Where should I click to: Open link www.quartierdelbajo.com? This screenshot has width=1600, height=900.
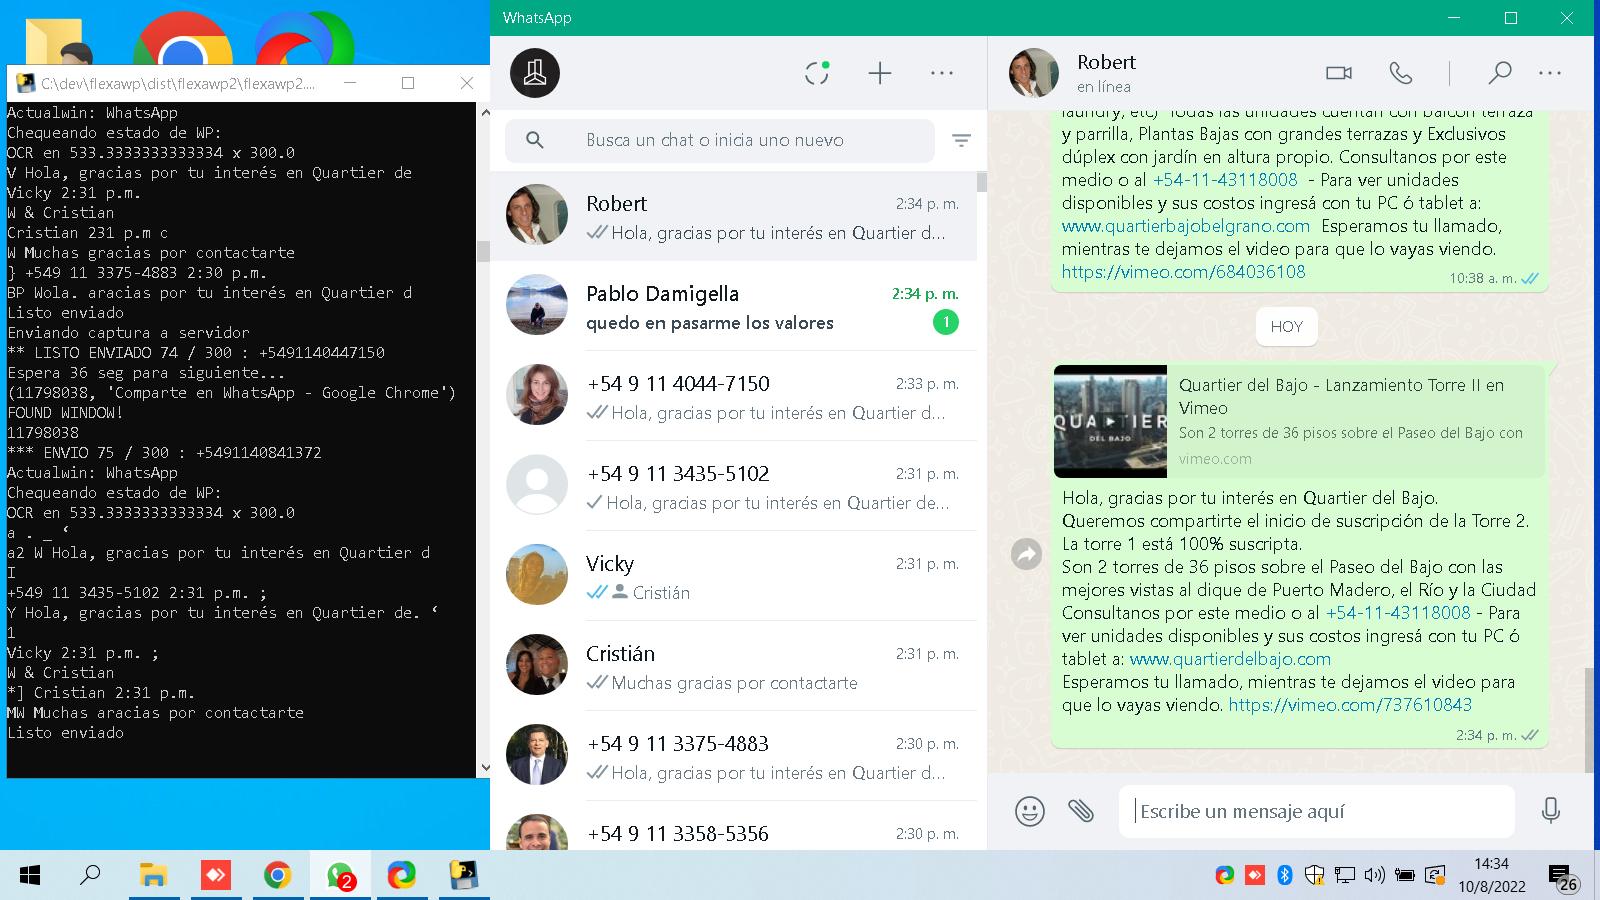click(x=1230, y=659)
